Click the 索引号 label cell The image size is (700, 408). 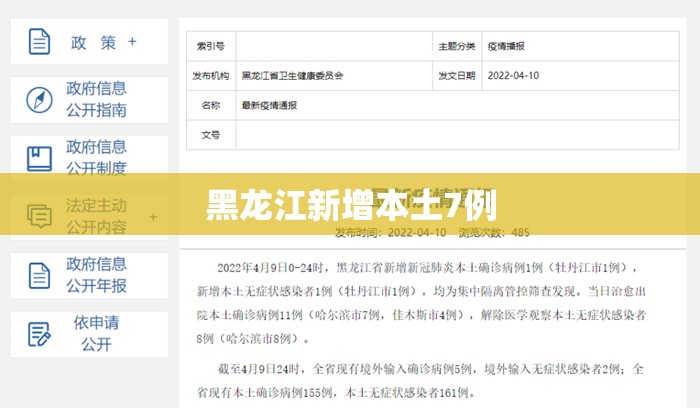211,46
